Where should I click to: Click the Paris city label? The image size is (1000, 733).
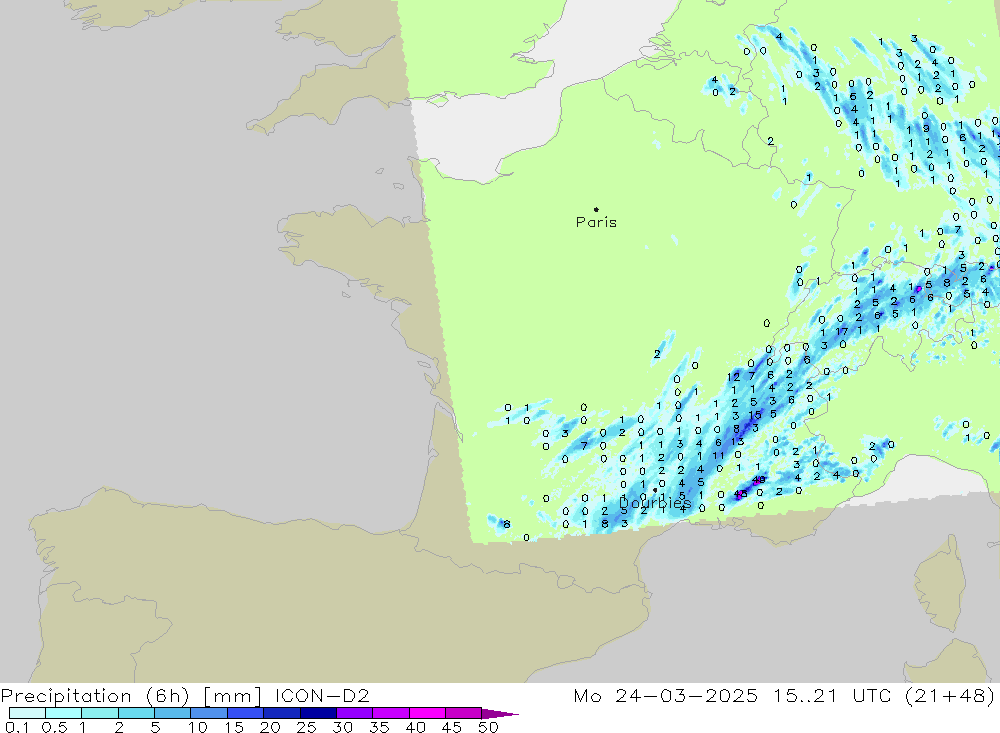pyautogui.click(x=596, y=222)
